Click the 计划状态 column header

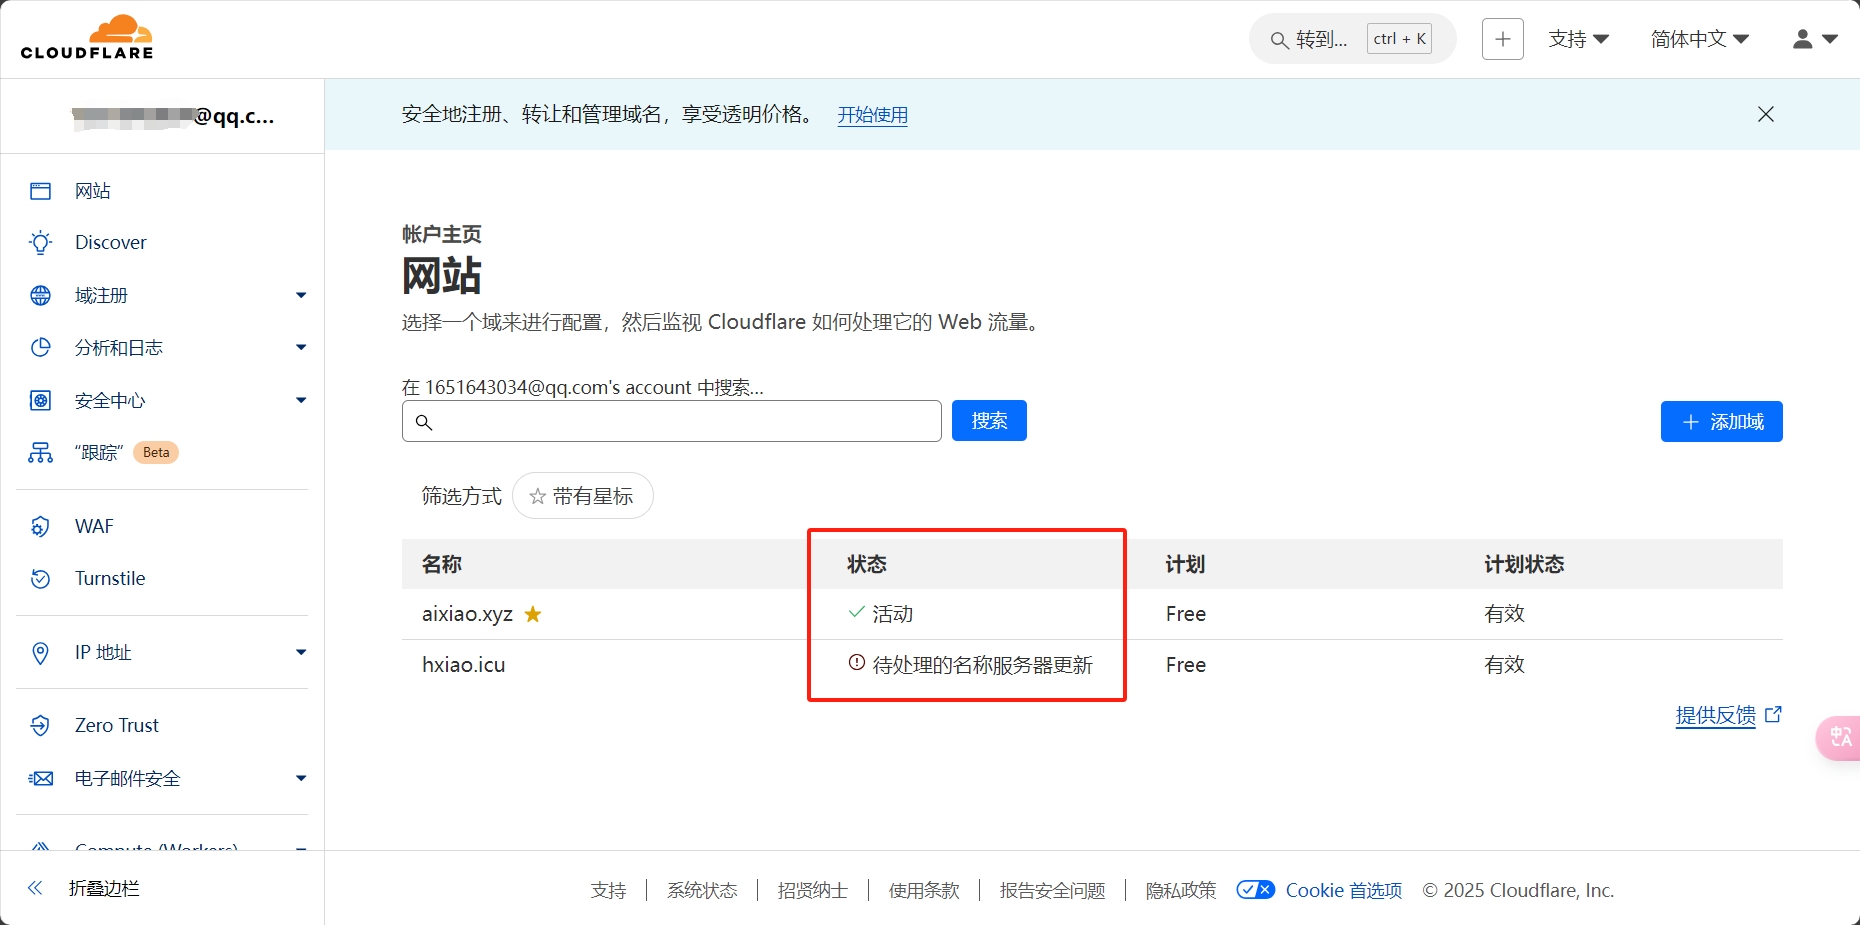pyautogui.click(x=1524, y=564)
